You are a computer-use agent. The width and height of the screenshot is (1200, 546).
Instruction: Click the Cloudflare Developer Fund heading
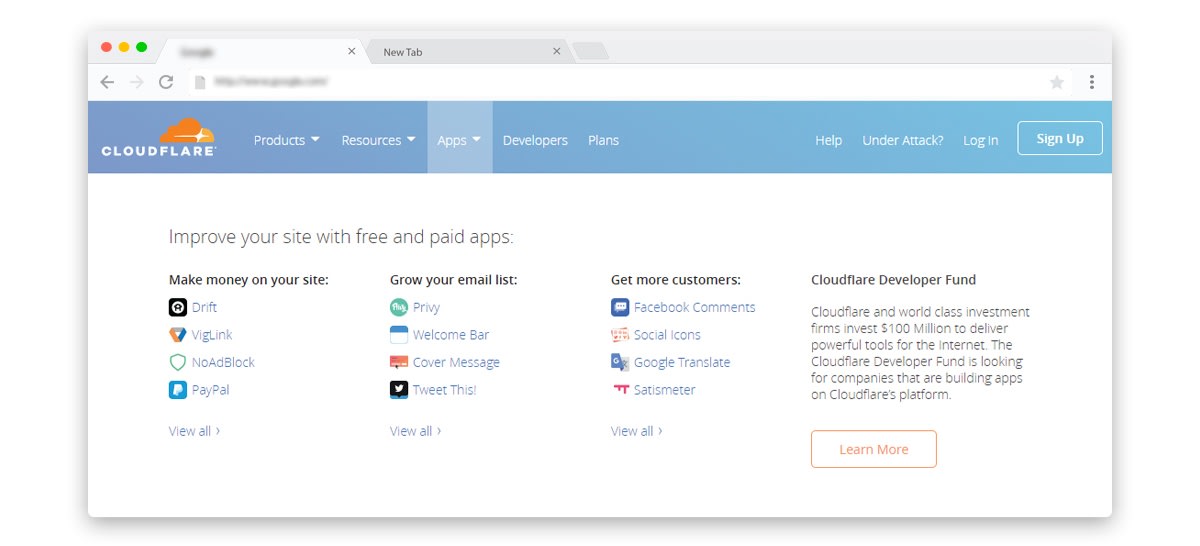pos(893,280)
